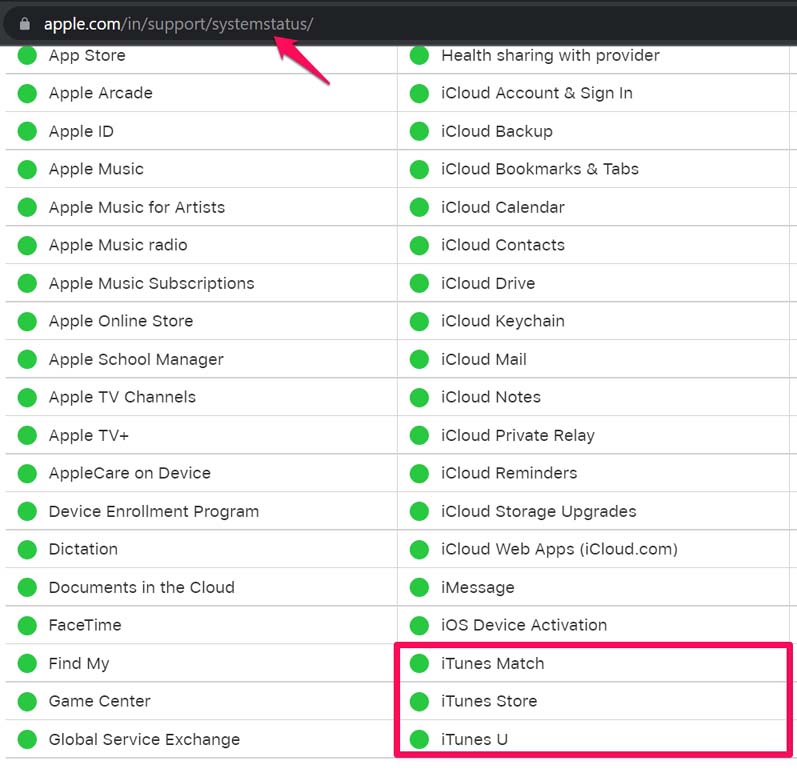Click the Documents in the Cloud label
This screenshot has width=797, height=773.
click(x=142, y=588)
